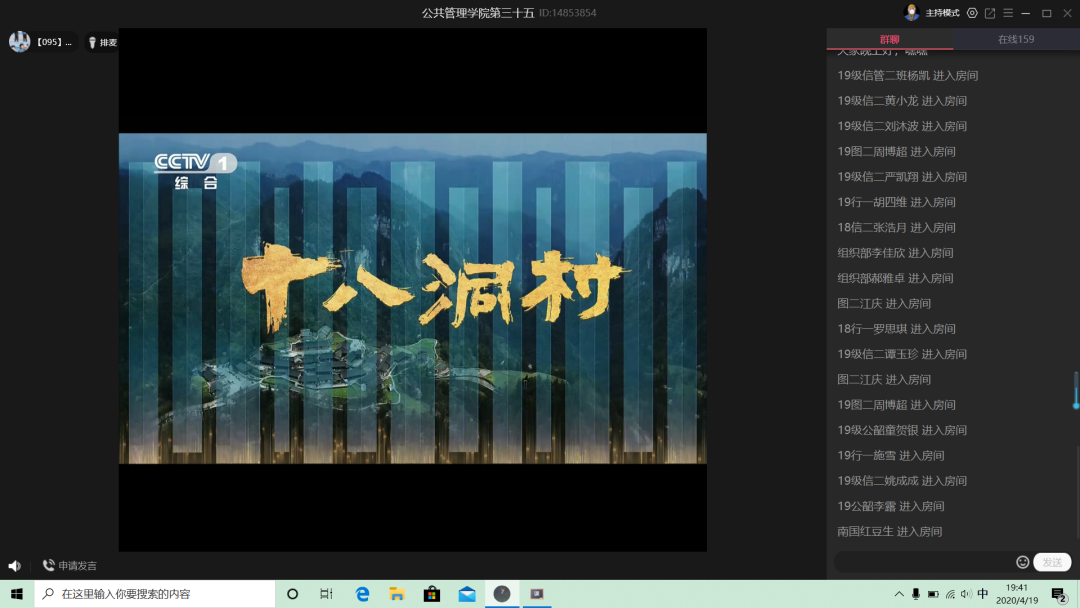
Task: Toggle the speaker volume icon at bottom left
Action: 14,566
